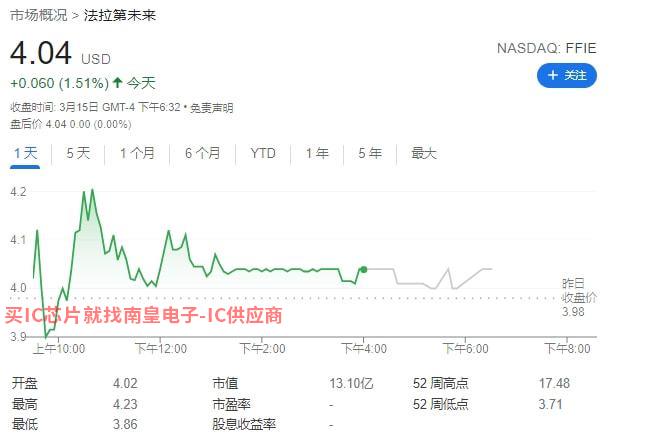Click the 盘后价 4.04 after-hours text
Image resolution: width=648 pixels, height=437 pixels.
tap(71, 124)
